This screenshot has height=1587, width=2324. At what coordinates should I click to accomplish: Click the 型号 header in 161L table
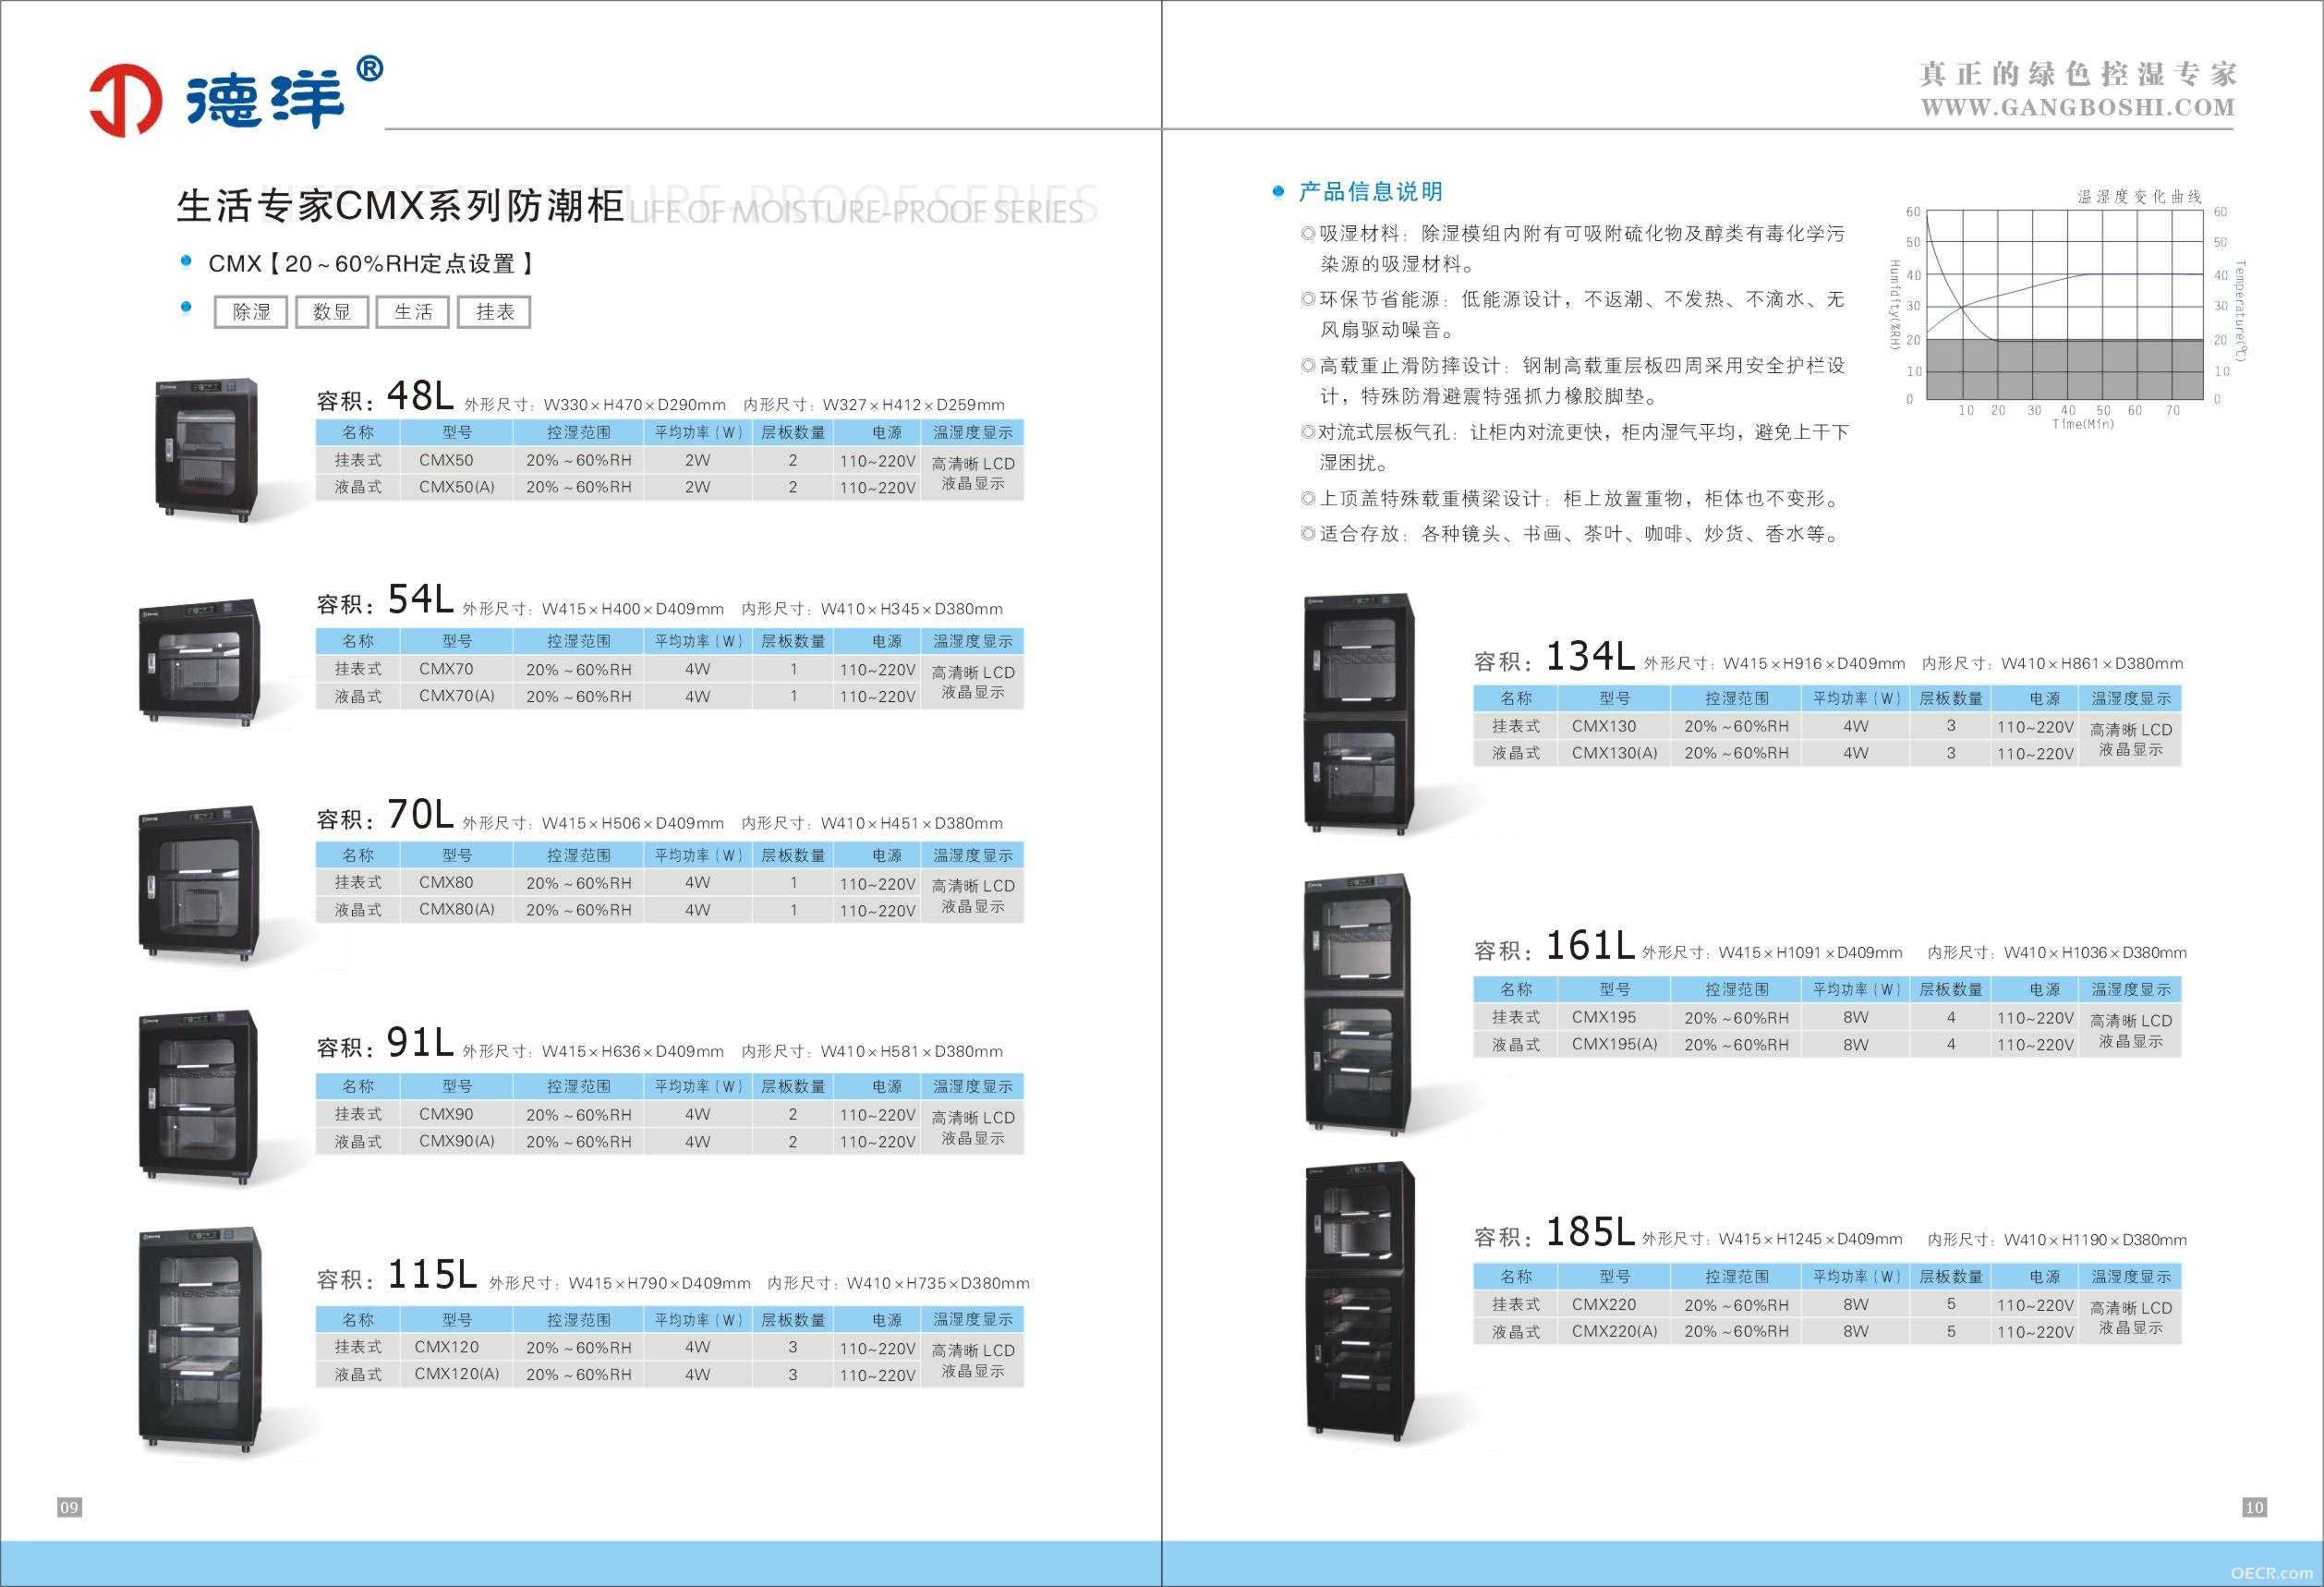point(1614,989)
